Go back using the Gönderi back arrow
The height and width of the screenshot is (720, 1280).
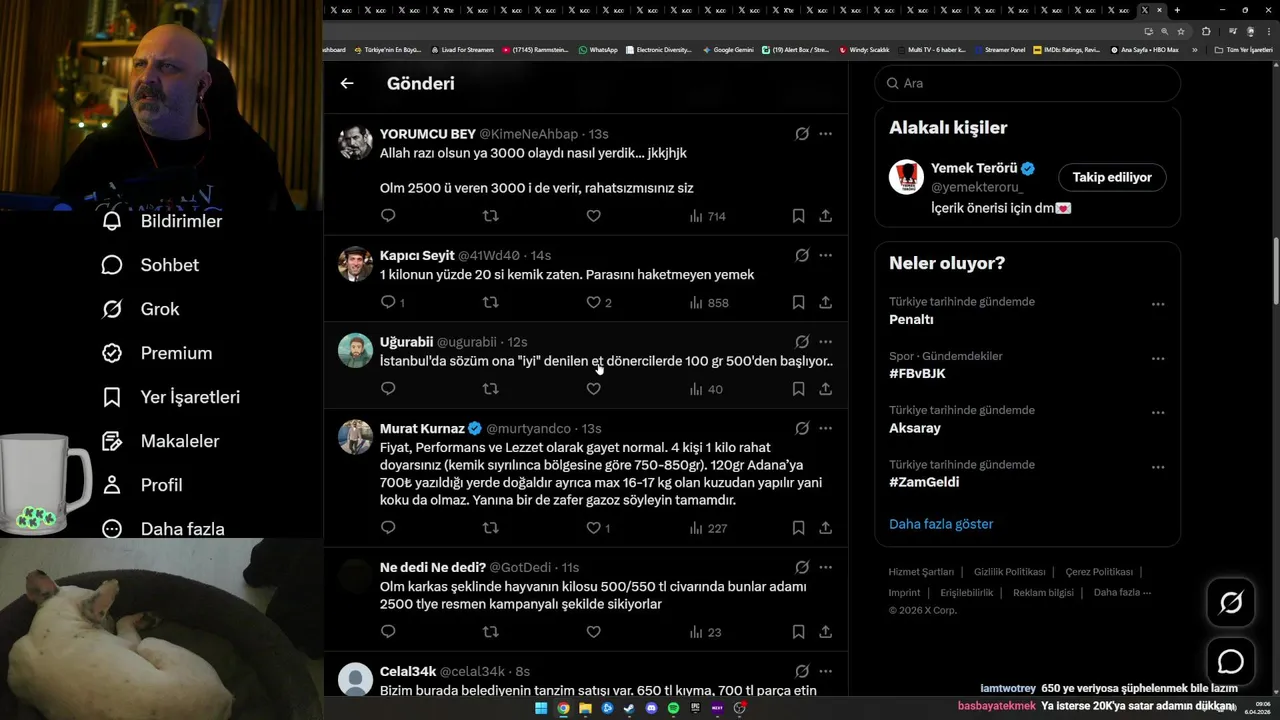tap(347, 84)
